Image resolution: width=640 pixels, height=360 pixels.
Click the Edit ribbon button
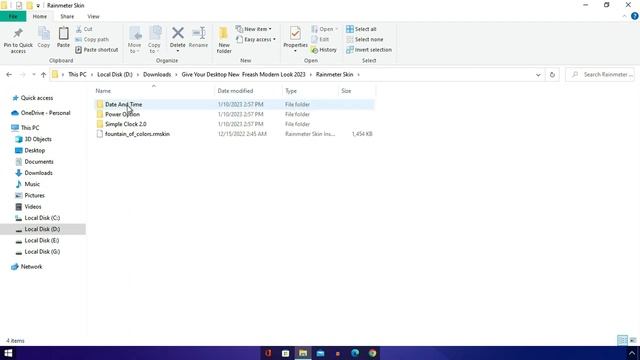(320, 40)
